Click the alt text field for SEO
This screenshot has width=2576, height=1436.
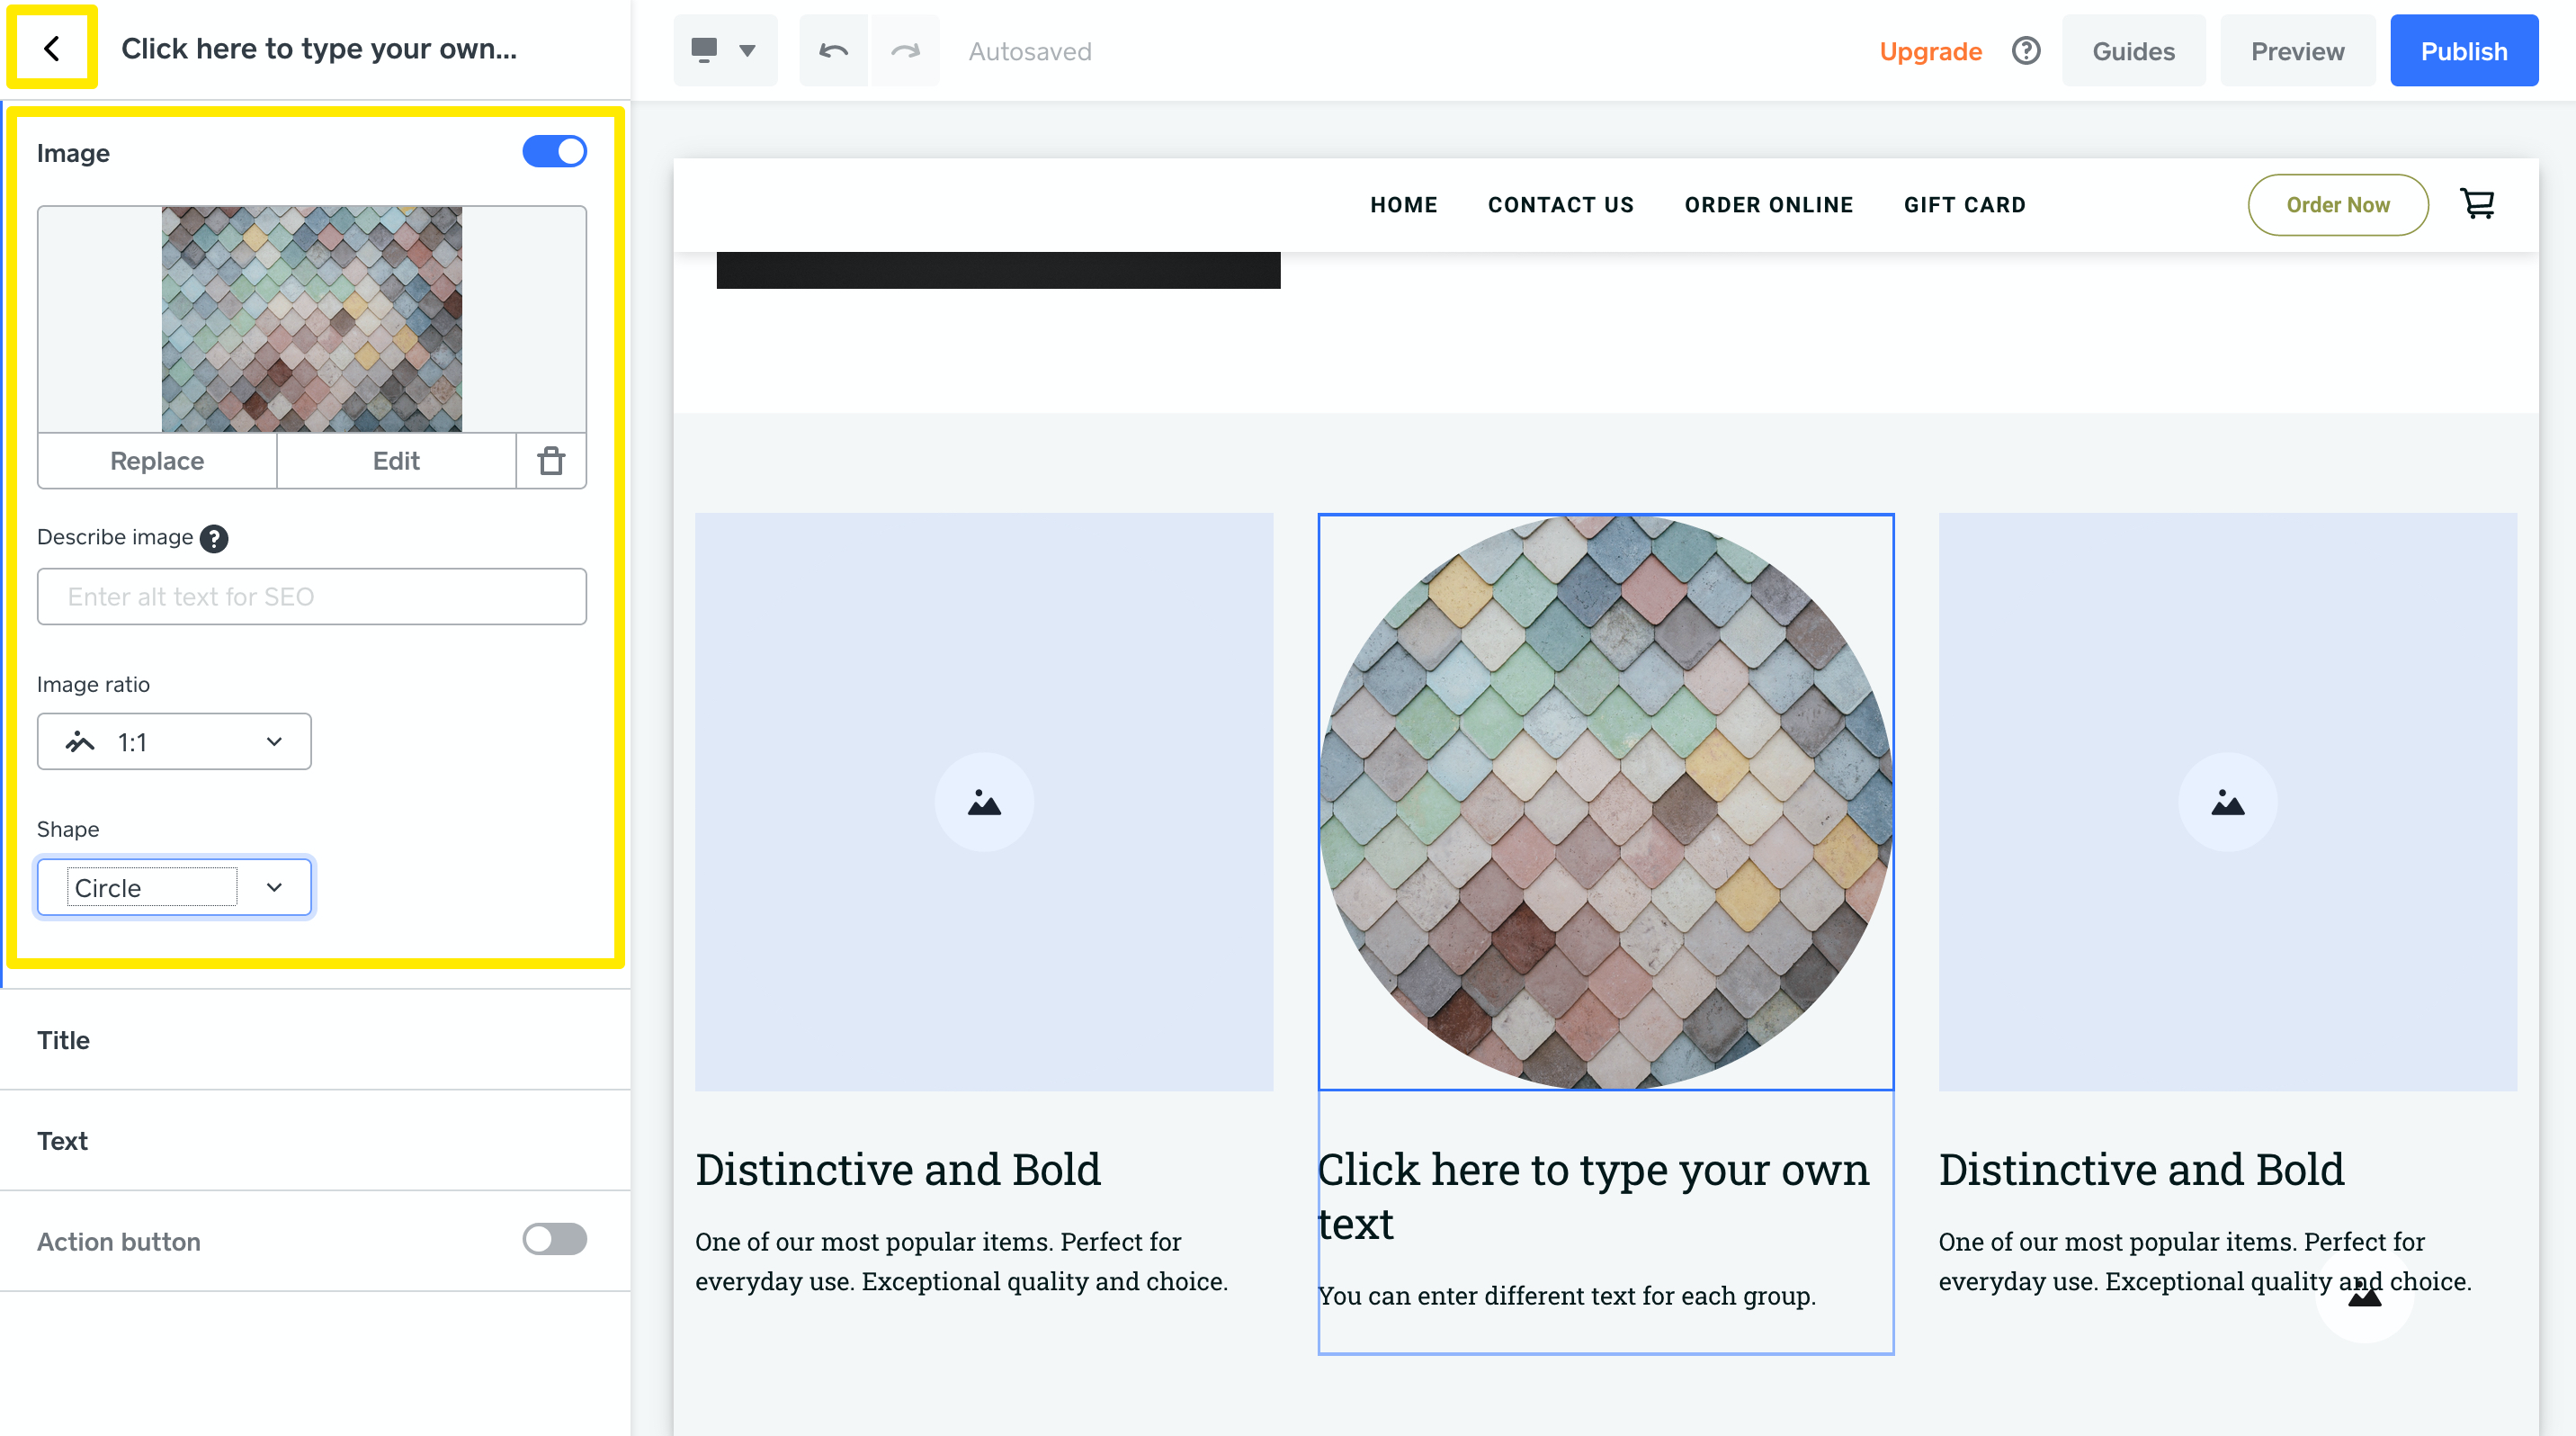tap(310, 597)
